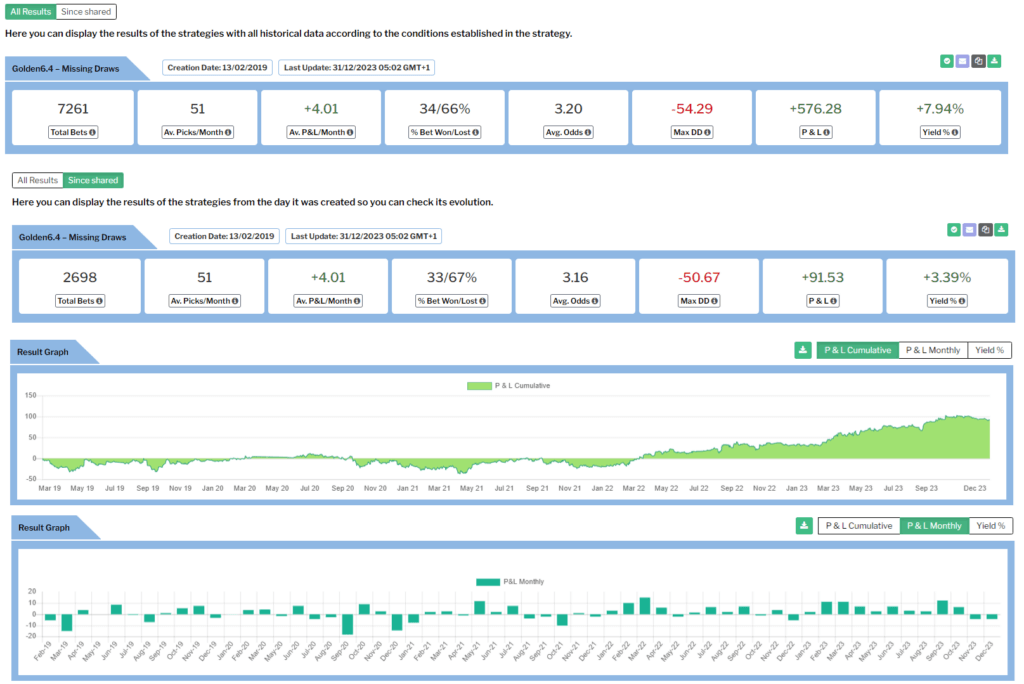Switch second graph to Yield %
The image size is (1024, 684).
(990, 525)
